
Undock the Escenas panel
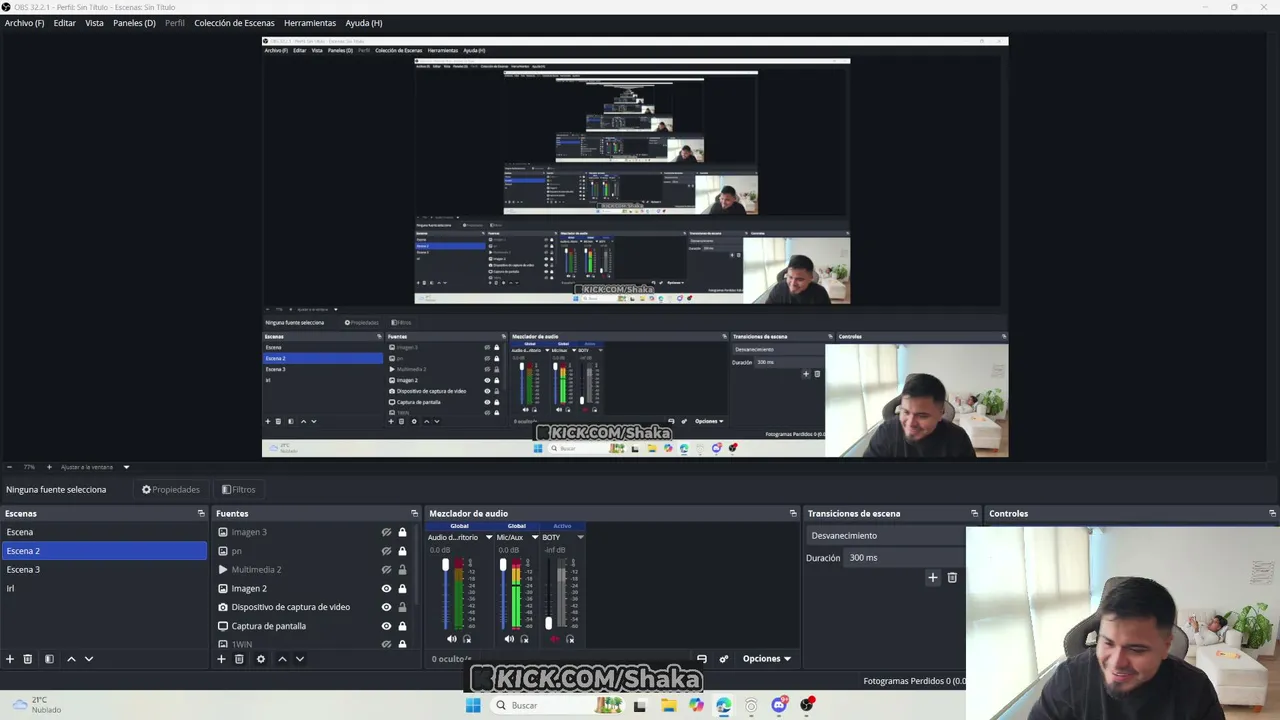pos(201,514)
